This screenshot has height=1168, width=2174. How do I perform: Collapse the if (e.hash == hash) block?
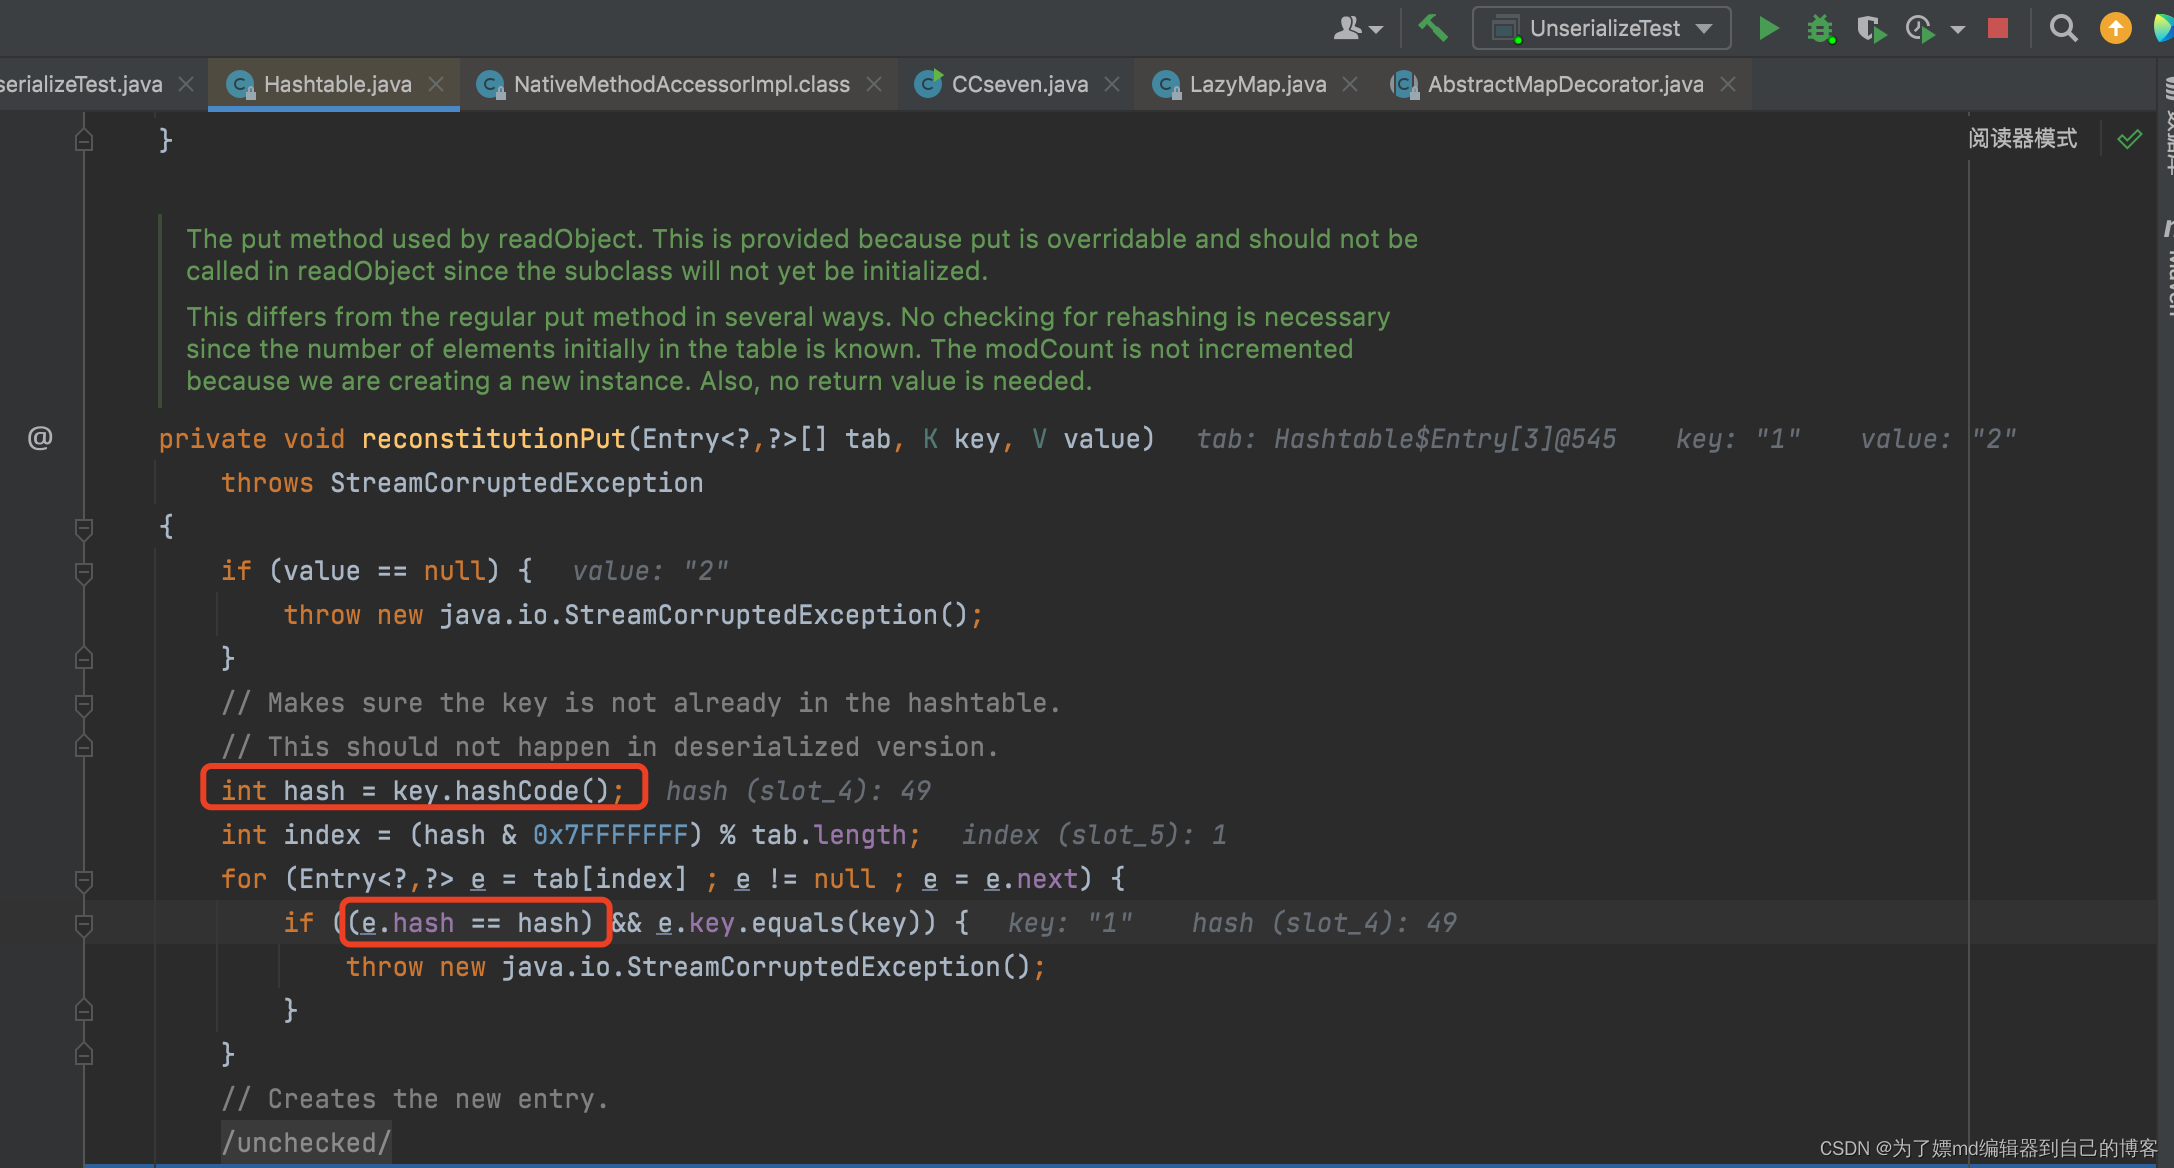(x=84, y=924)
